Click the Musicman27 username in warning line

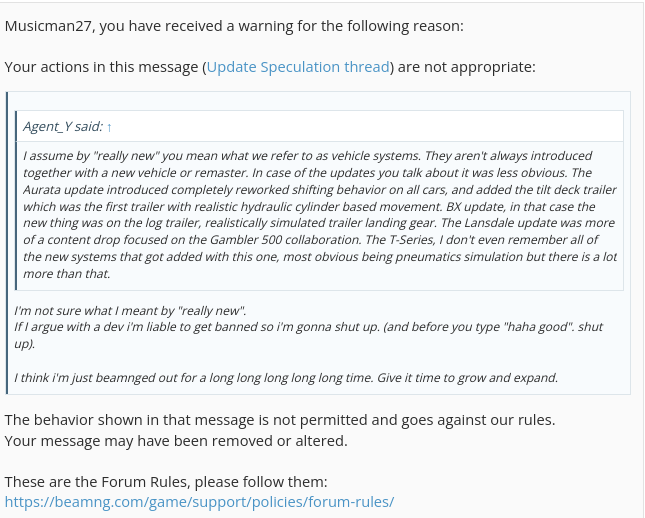[x=48, y=26]
